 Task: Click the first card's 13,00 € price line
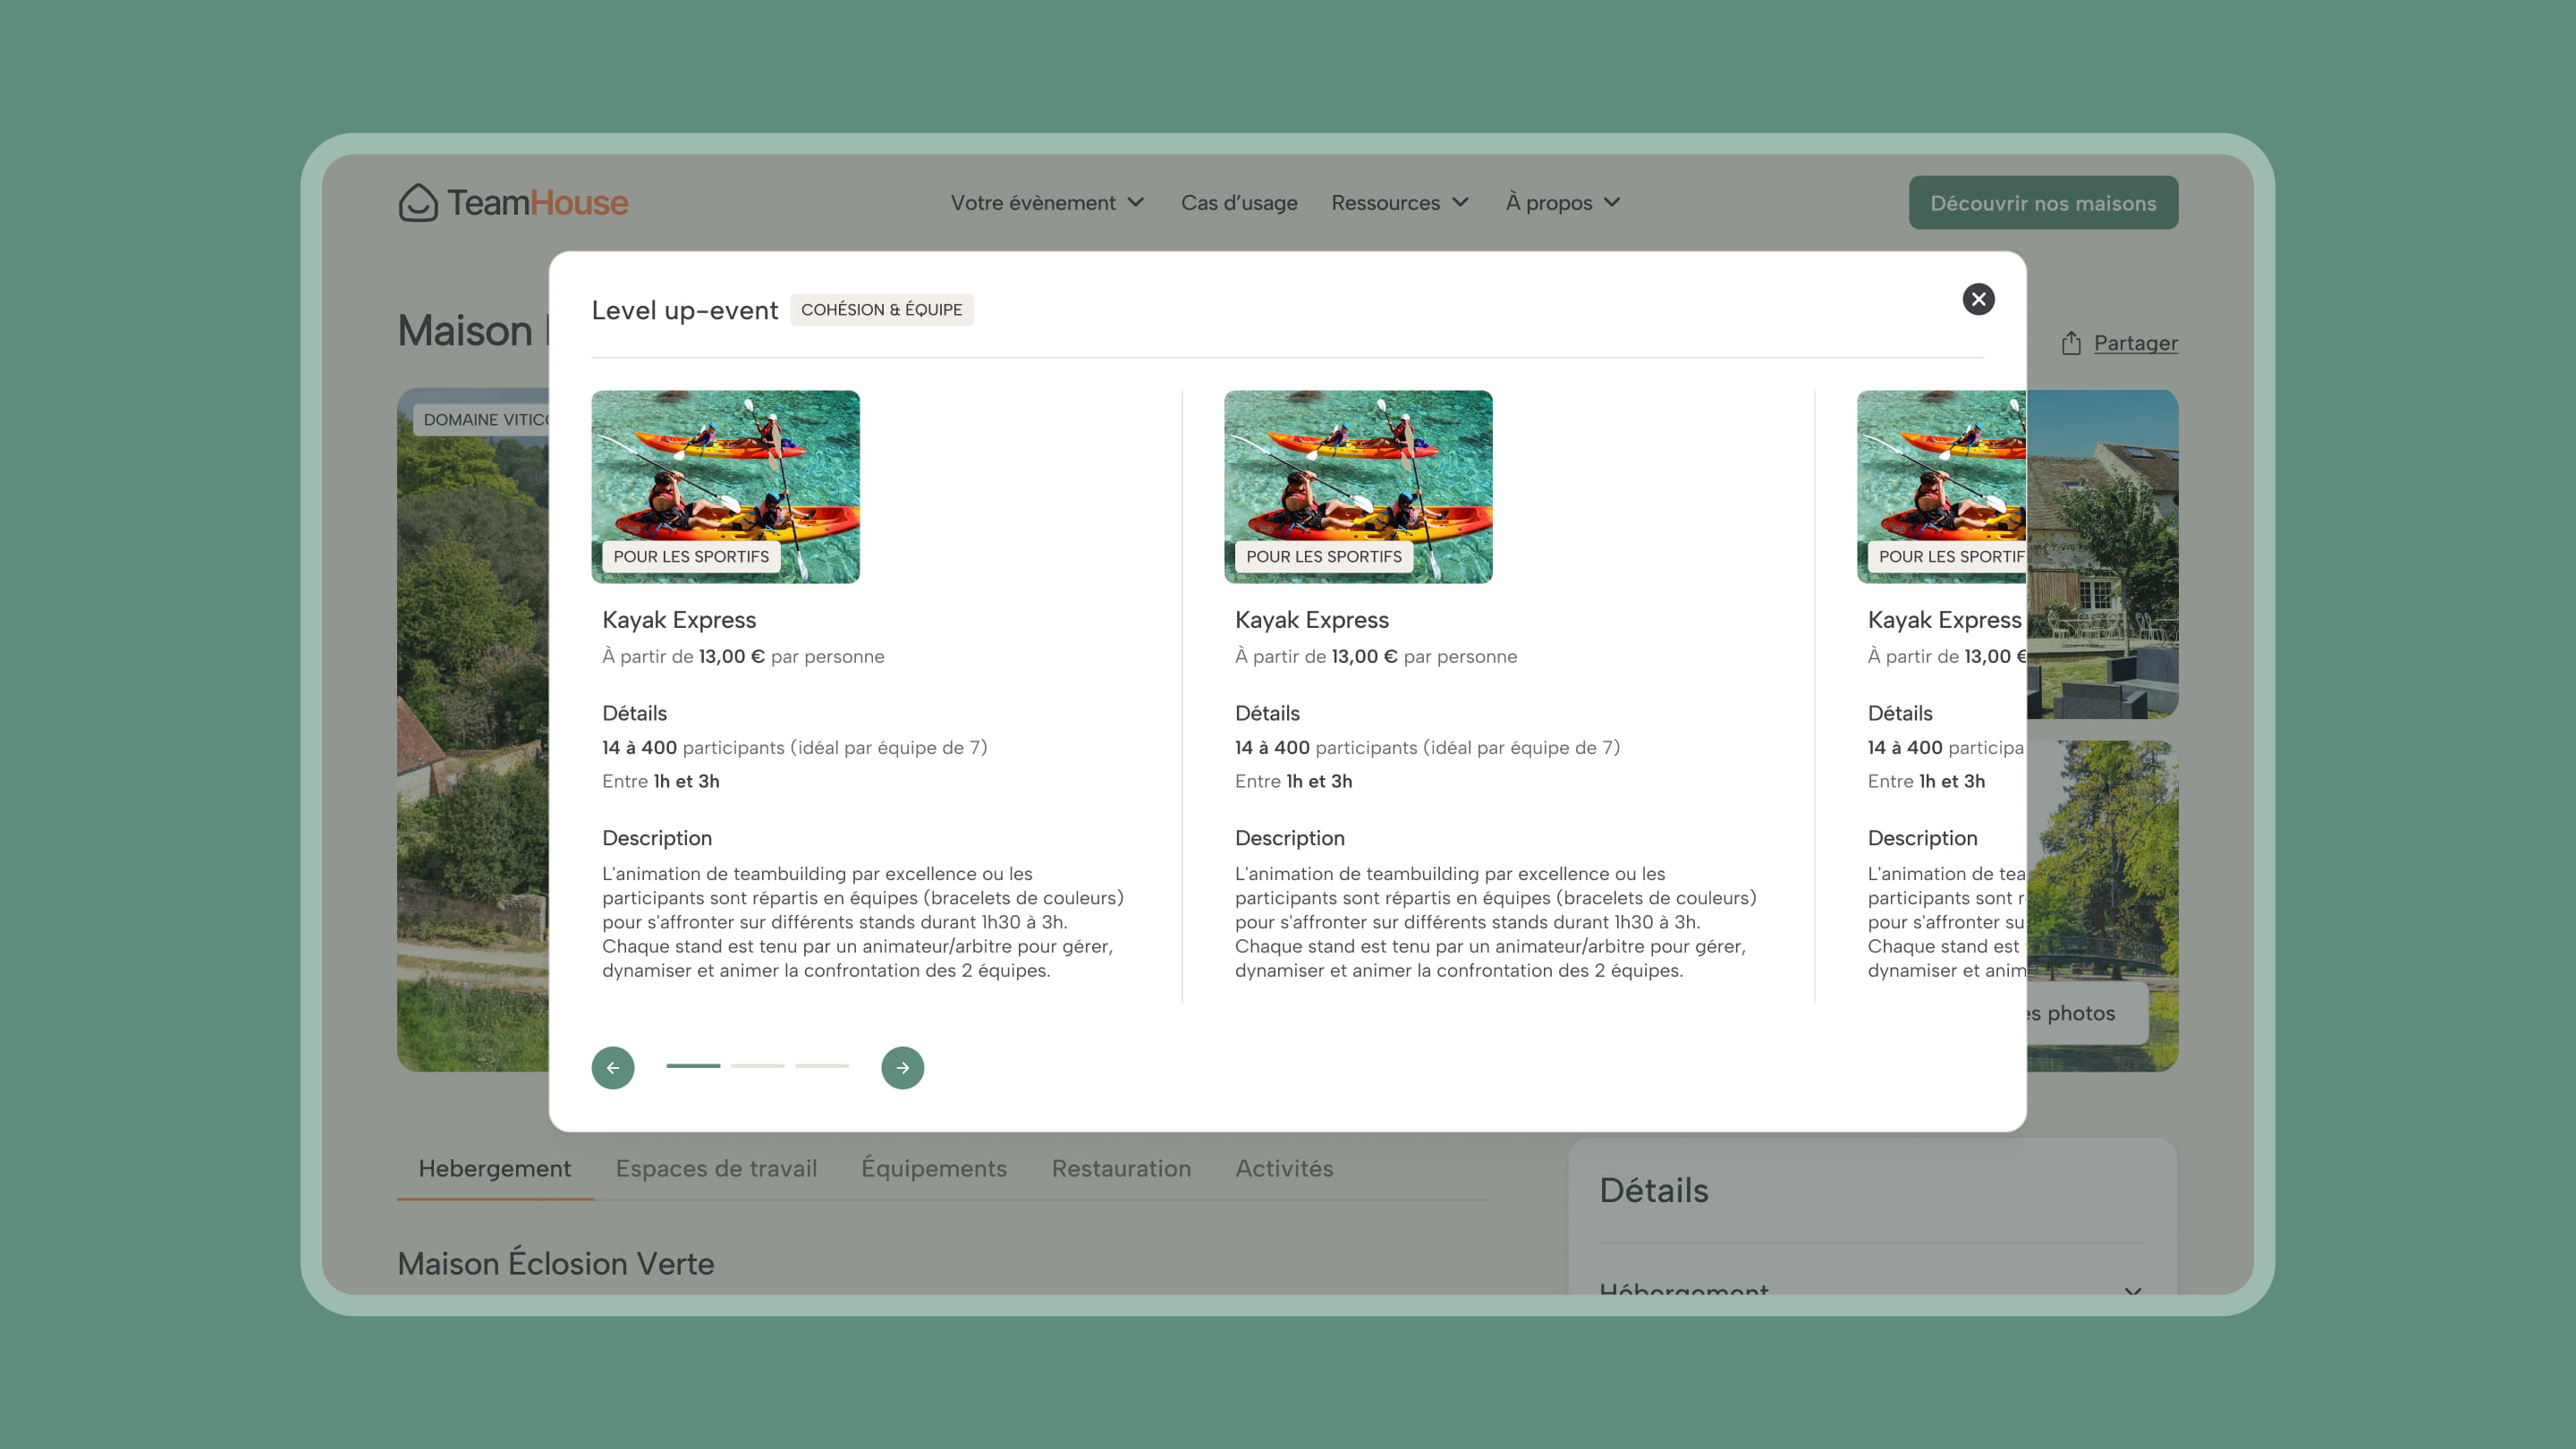tap(743, 657)
